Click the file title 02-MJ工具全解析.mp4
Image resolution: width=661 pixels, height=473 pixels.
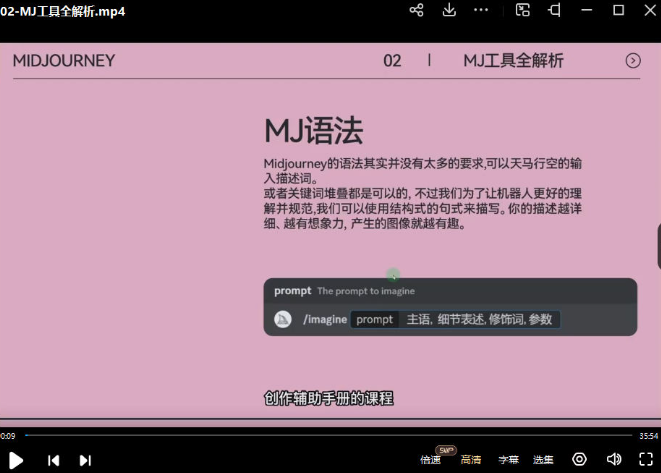tap(62, 11)
